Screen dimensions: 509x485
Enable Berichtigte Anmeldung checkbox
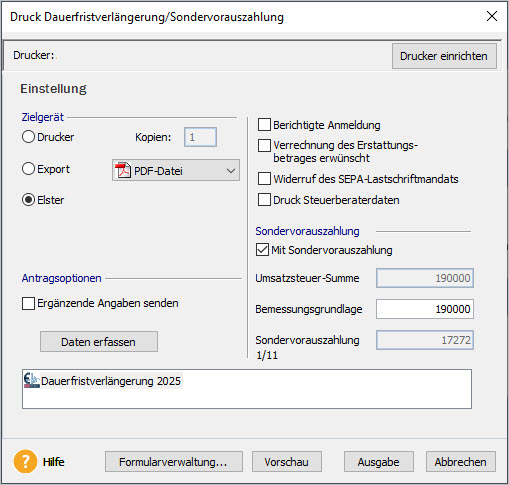[264, 125]
